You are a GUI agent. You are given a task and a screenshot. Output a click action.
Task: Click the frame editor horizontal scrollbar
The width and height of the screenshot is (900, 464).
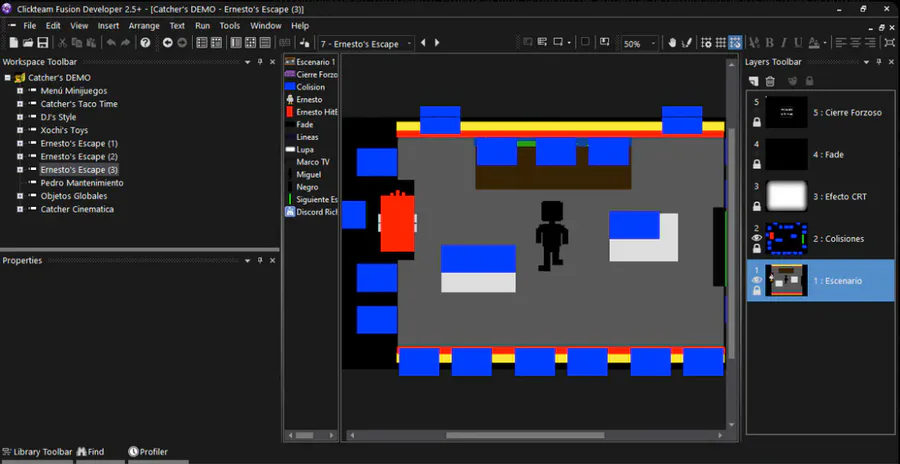tap(525, 435)
